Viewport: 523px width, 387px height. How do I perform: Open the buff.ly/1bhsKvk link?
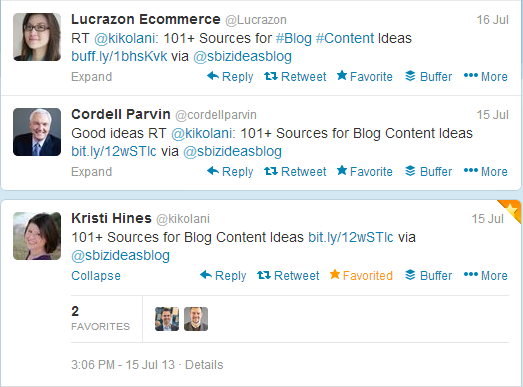coord(119,56)
